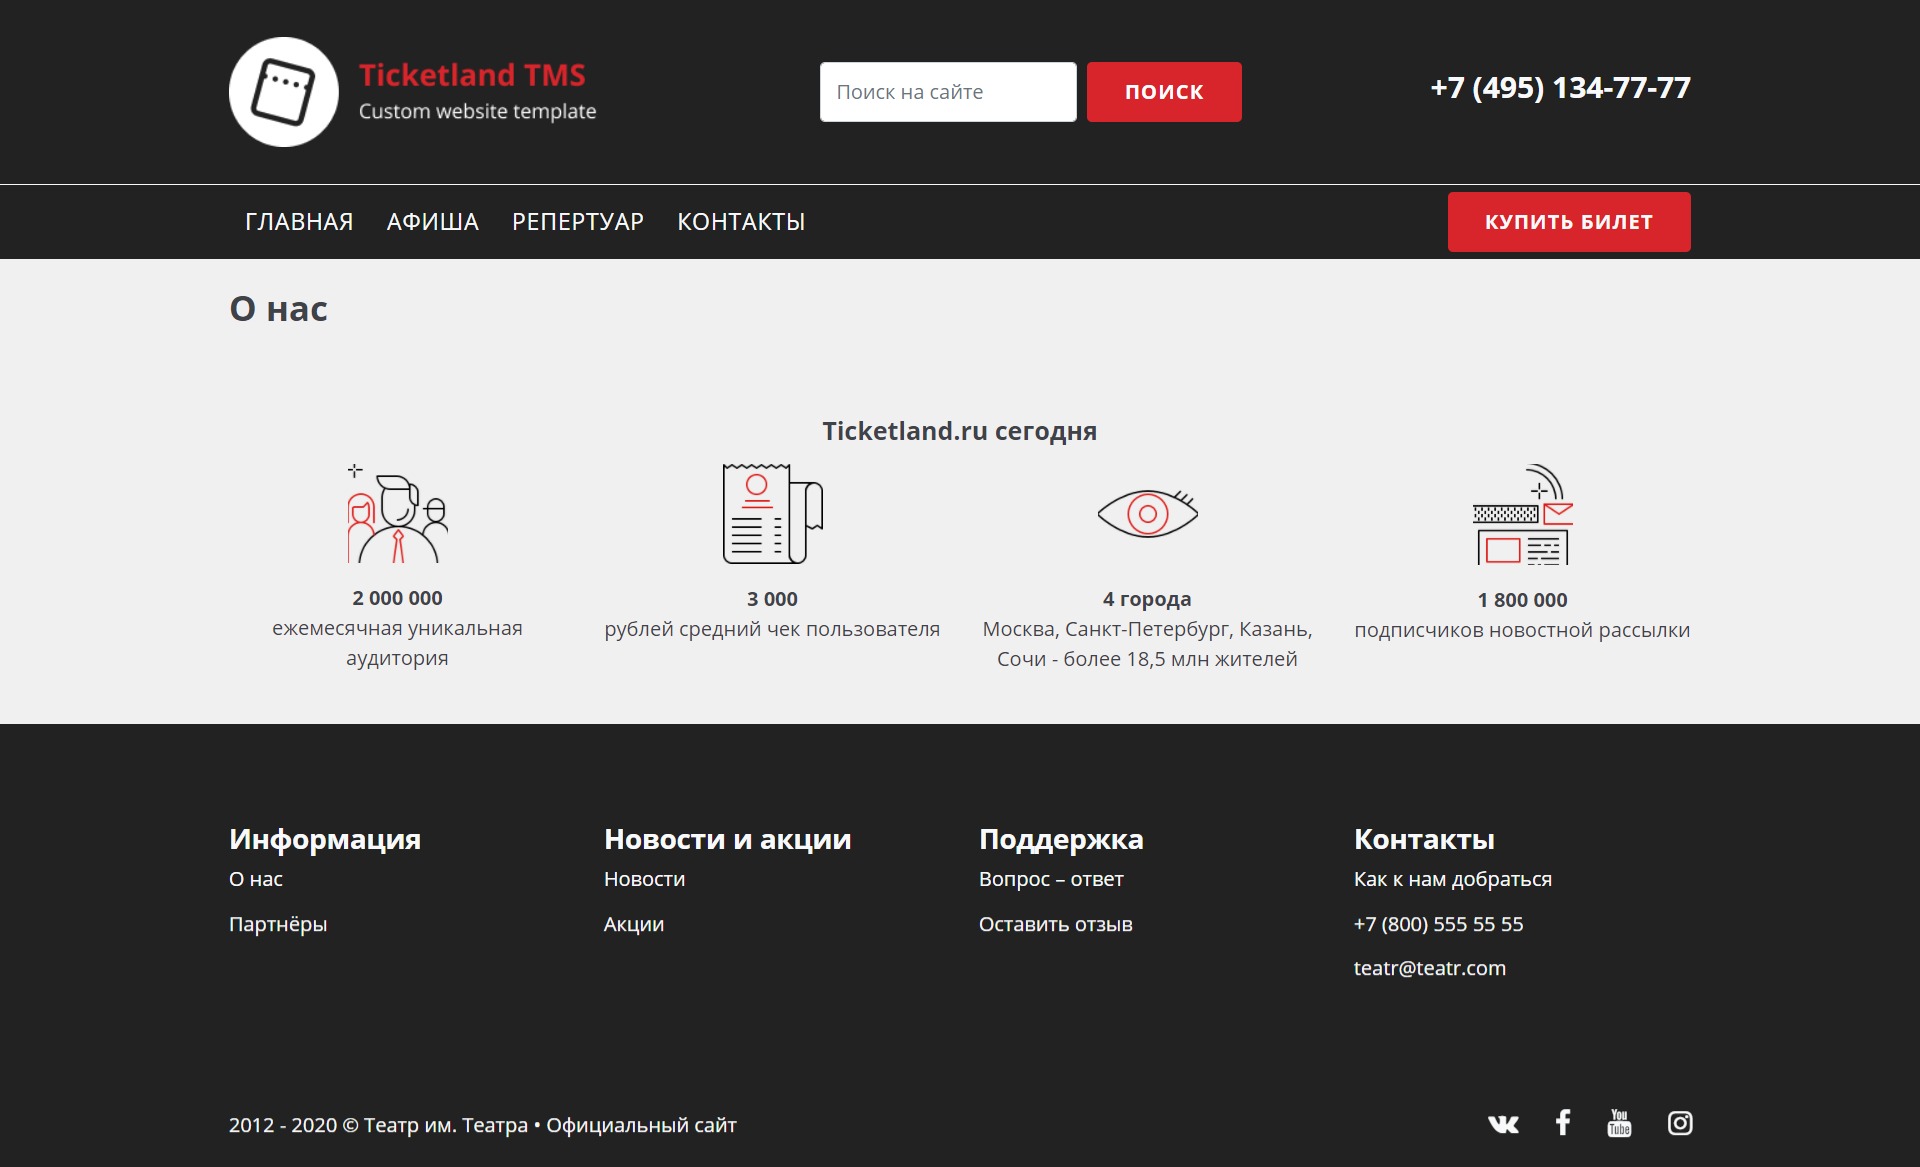Click the Custom website template tagline
This screenshot has height=1167, width=1920.
click(x=478, y=111)
